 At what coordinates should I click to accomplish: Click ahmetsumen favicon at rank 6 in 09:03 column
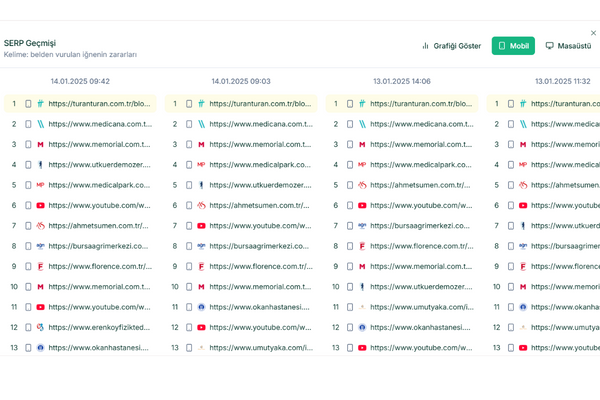(x=201, y=206)
